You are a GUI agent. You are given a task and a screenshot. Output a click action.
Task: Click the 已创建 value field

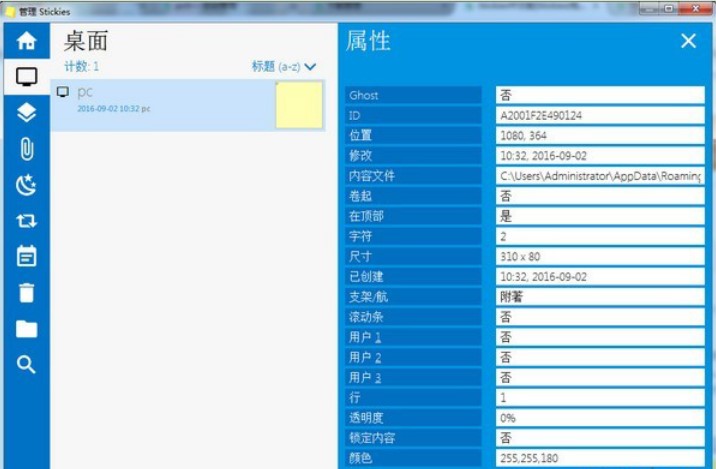(x=600, y=276)
